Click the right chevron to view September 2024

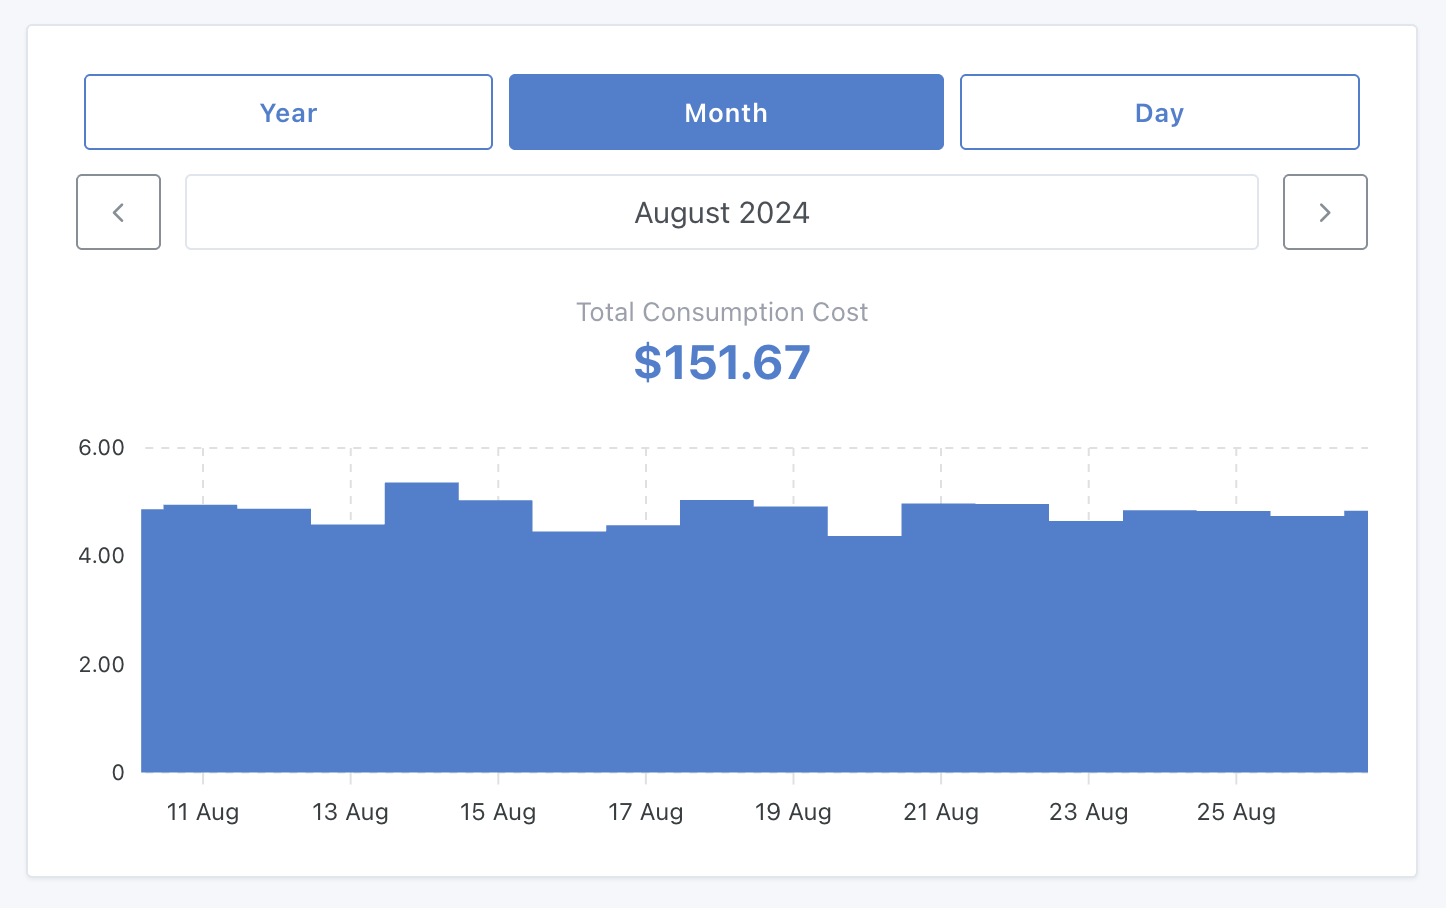[x=1325, y=212]
